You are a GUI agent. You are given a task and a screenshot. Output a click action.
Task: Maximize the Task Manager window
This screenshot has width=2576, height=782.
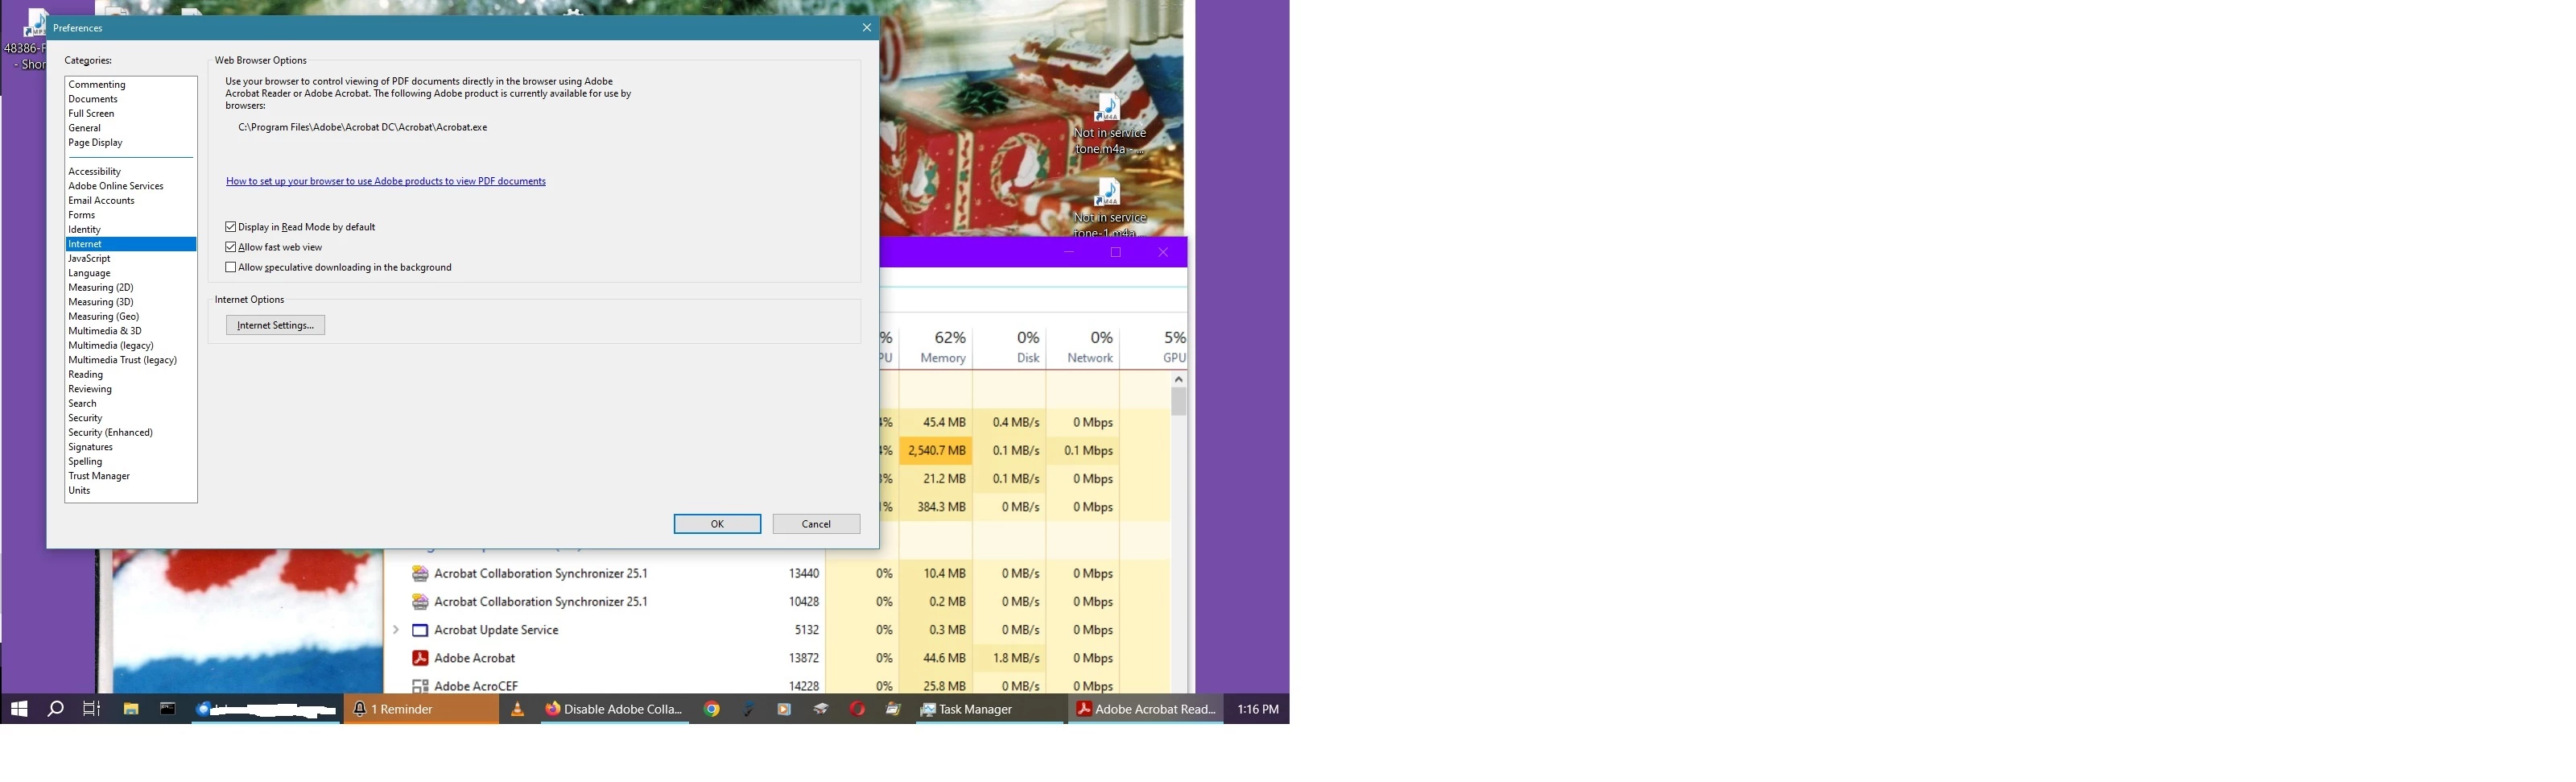click(x=1116, y=252)
